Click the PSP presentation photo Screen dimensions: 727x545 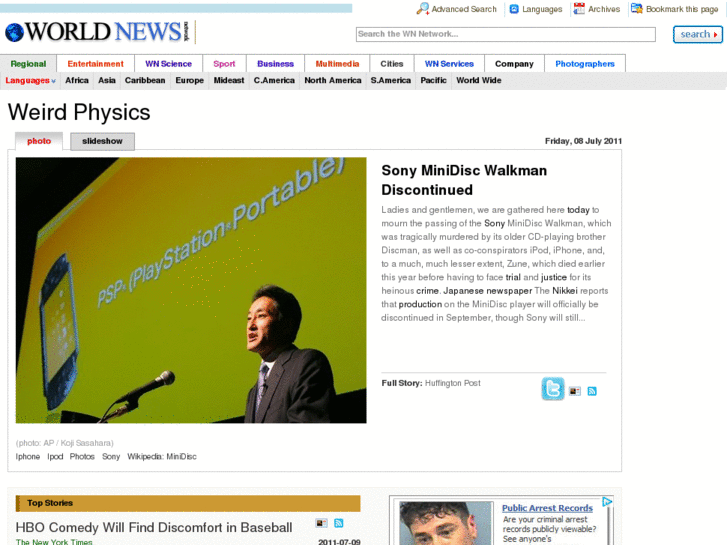(191, 290)
